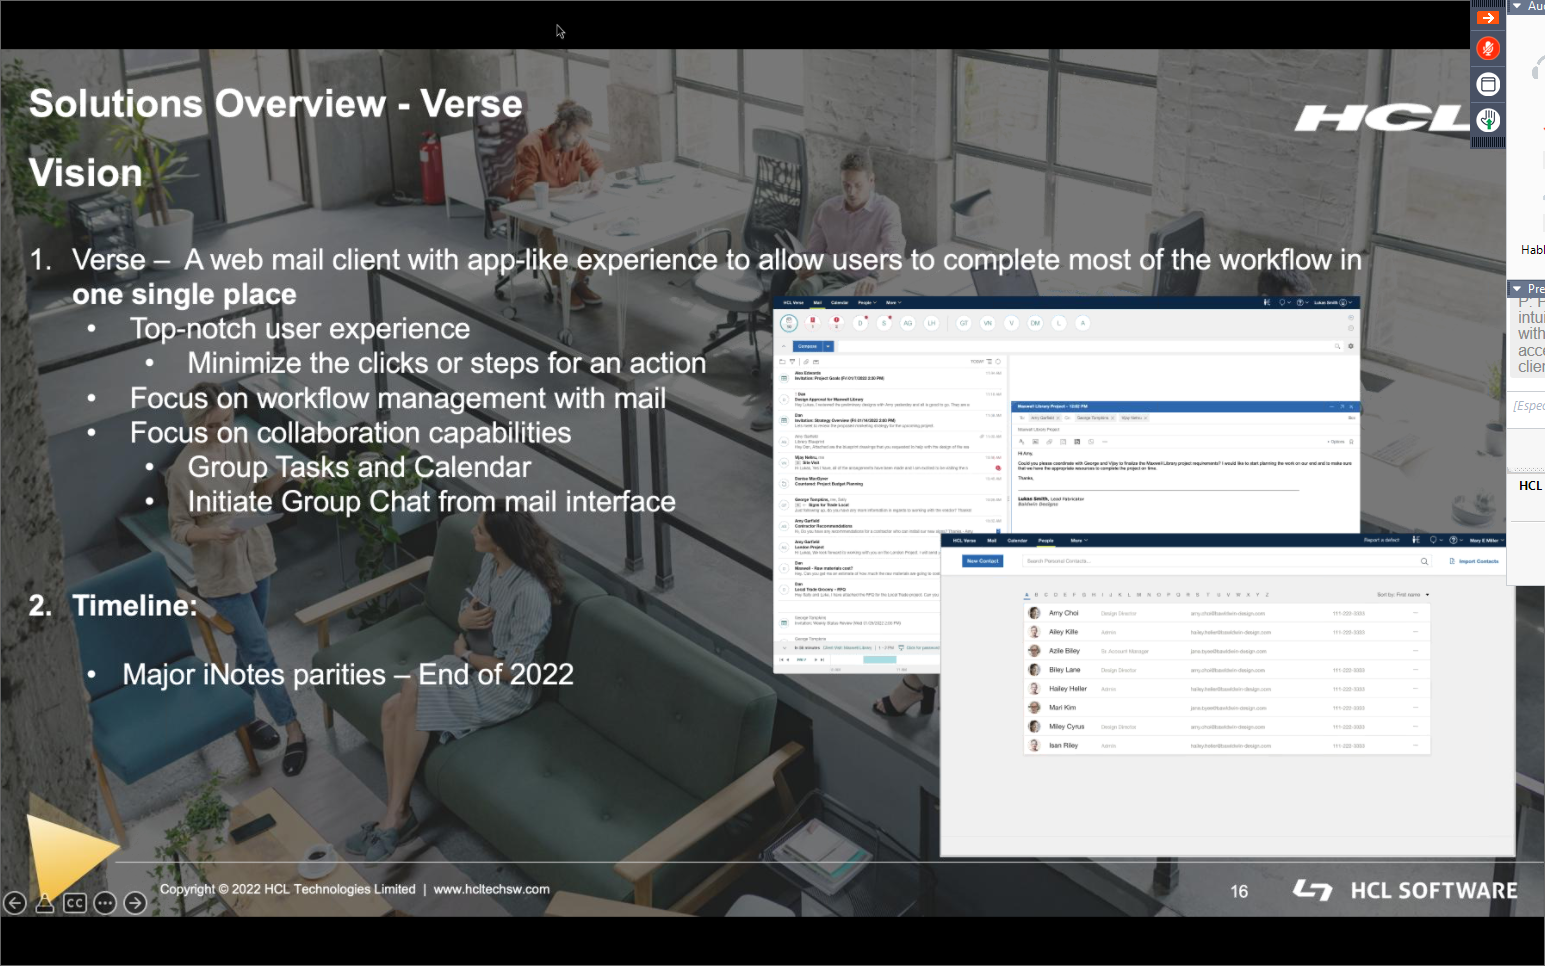This screenshot has width=1545, height=966.
Task: Unmute the red microphone button
Action: pyautogui.click(x=1488, y=48)
